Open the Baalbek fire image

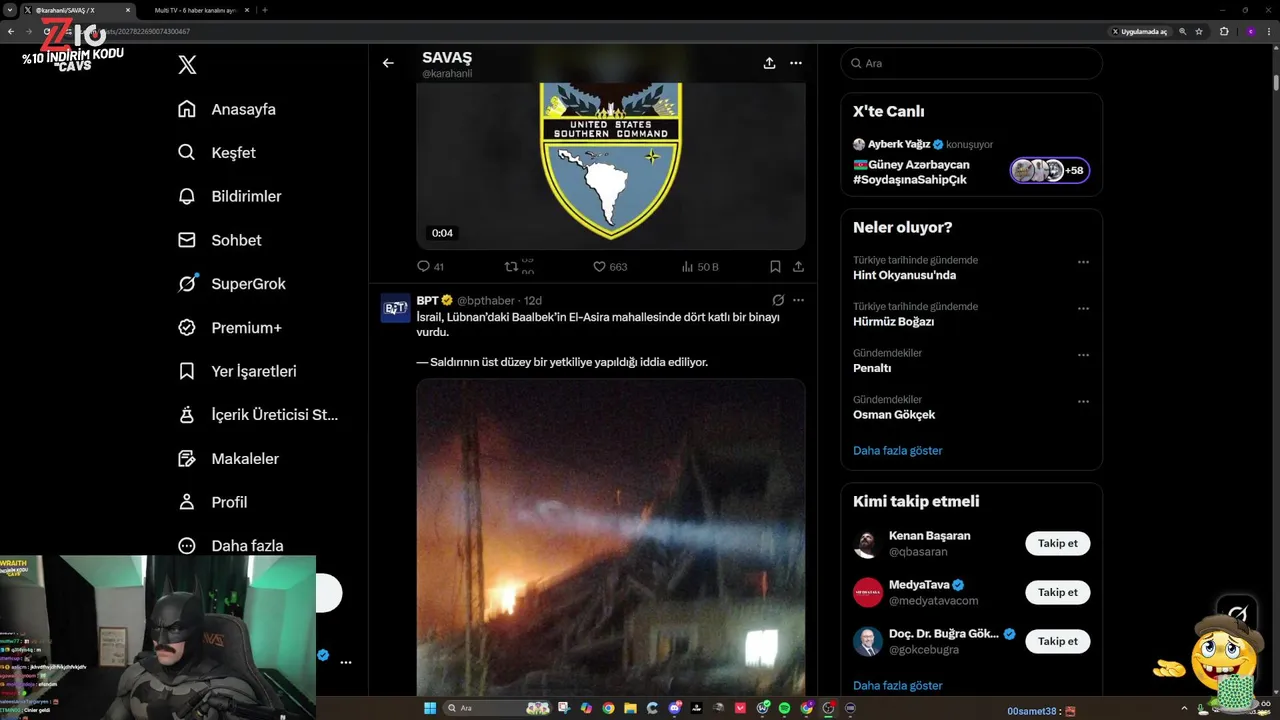click(611, 537)
